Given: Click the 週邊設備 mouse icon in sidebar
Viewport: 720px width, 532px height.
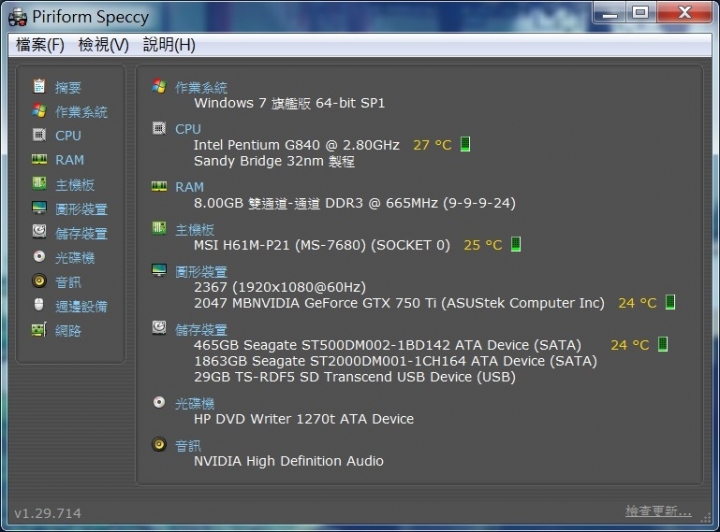Looking at the screenshot, I should point(39,304).
